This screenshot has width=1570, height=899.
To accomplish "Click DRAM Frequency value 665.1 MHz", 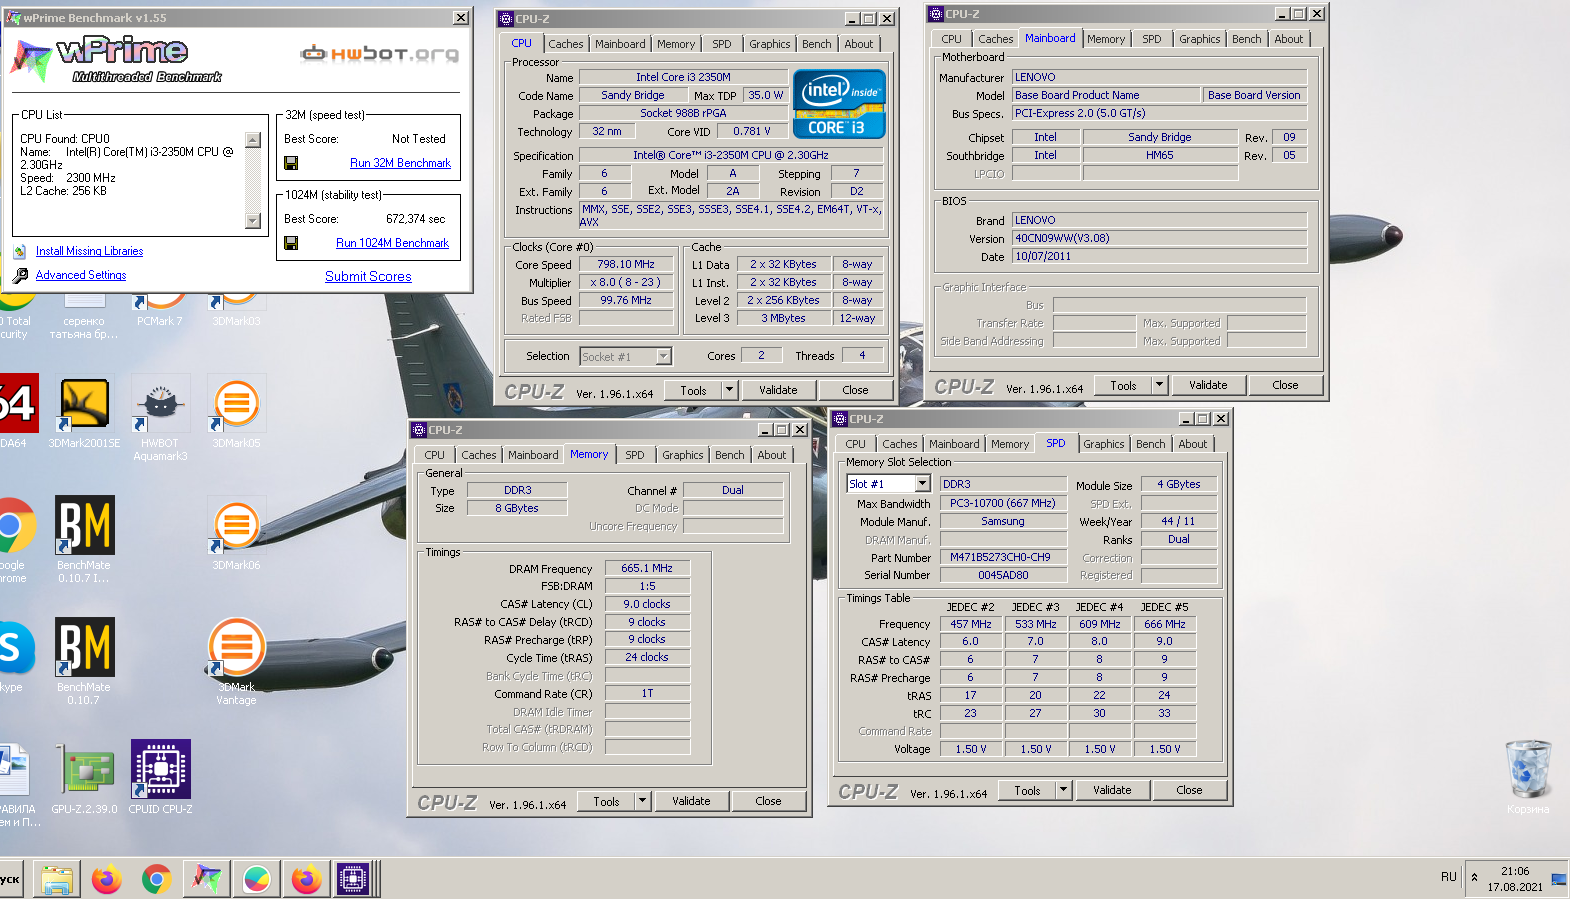I will tap(647, 568).
